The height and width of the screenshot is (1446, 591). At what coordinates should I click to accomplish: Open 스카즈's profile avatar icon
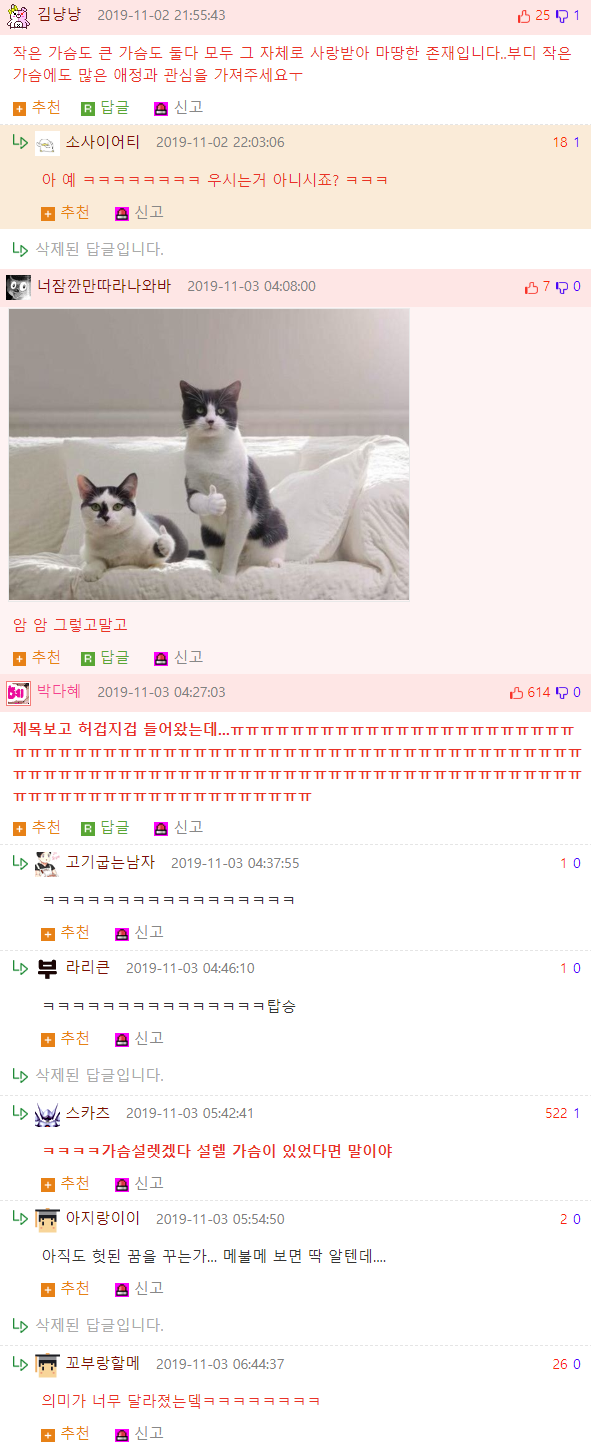tap(47, 1114)
